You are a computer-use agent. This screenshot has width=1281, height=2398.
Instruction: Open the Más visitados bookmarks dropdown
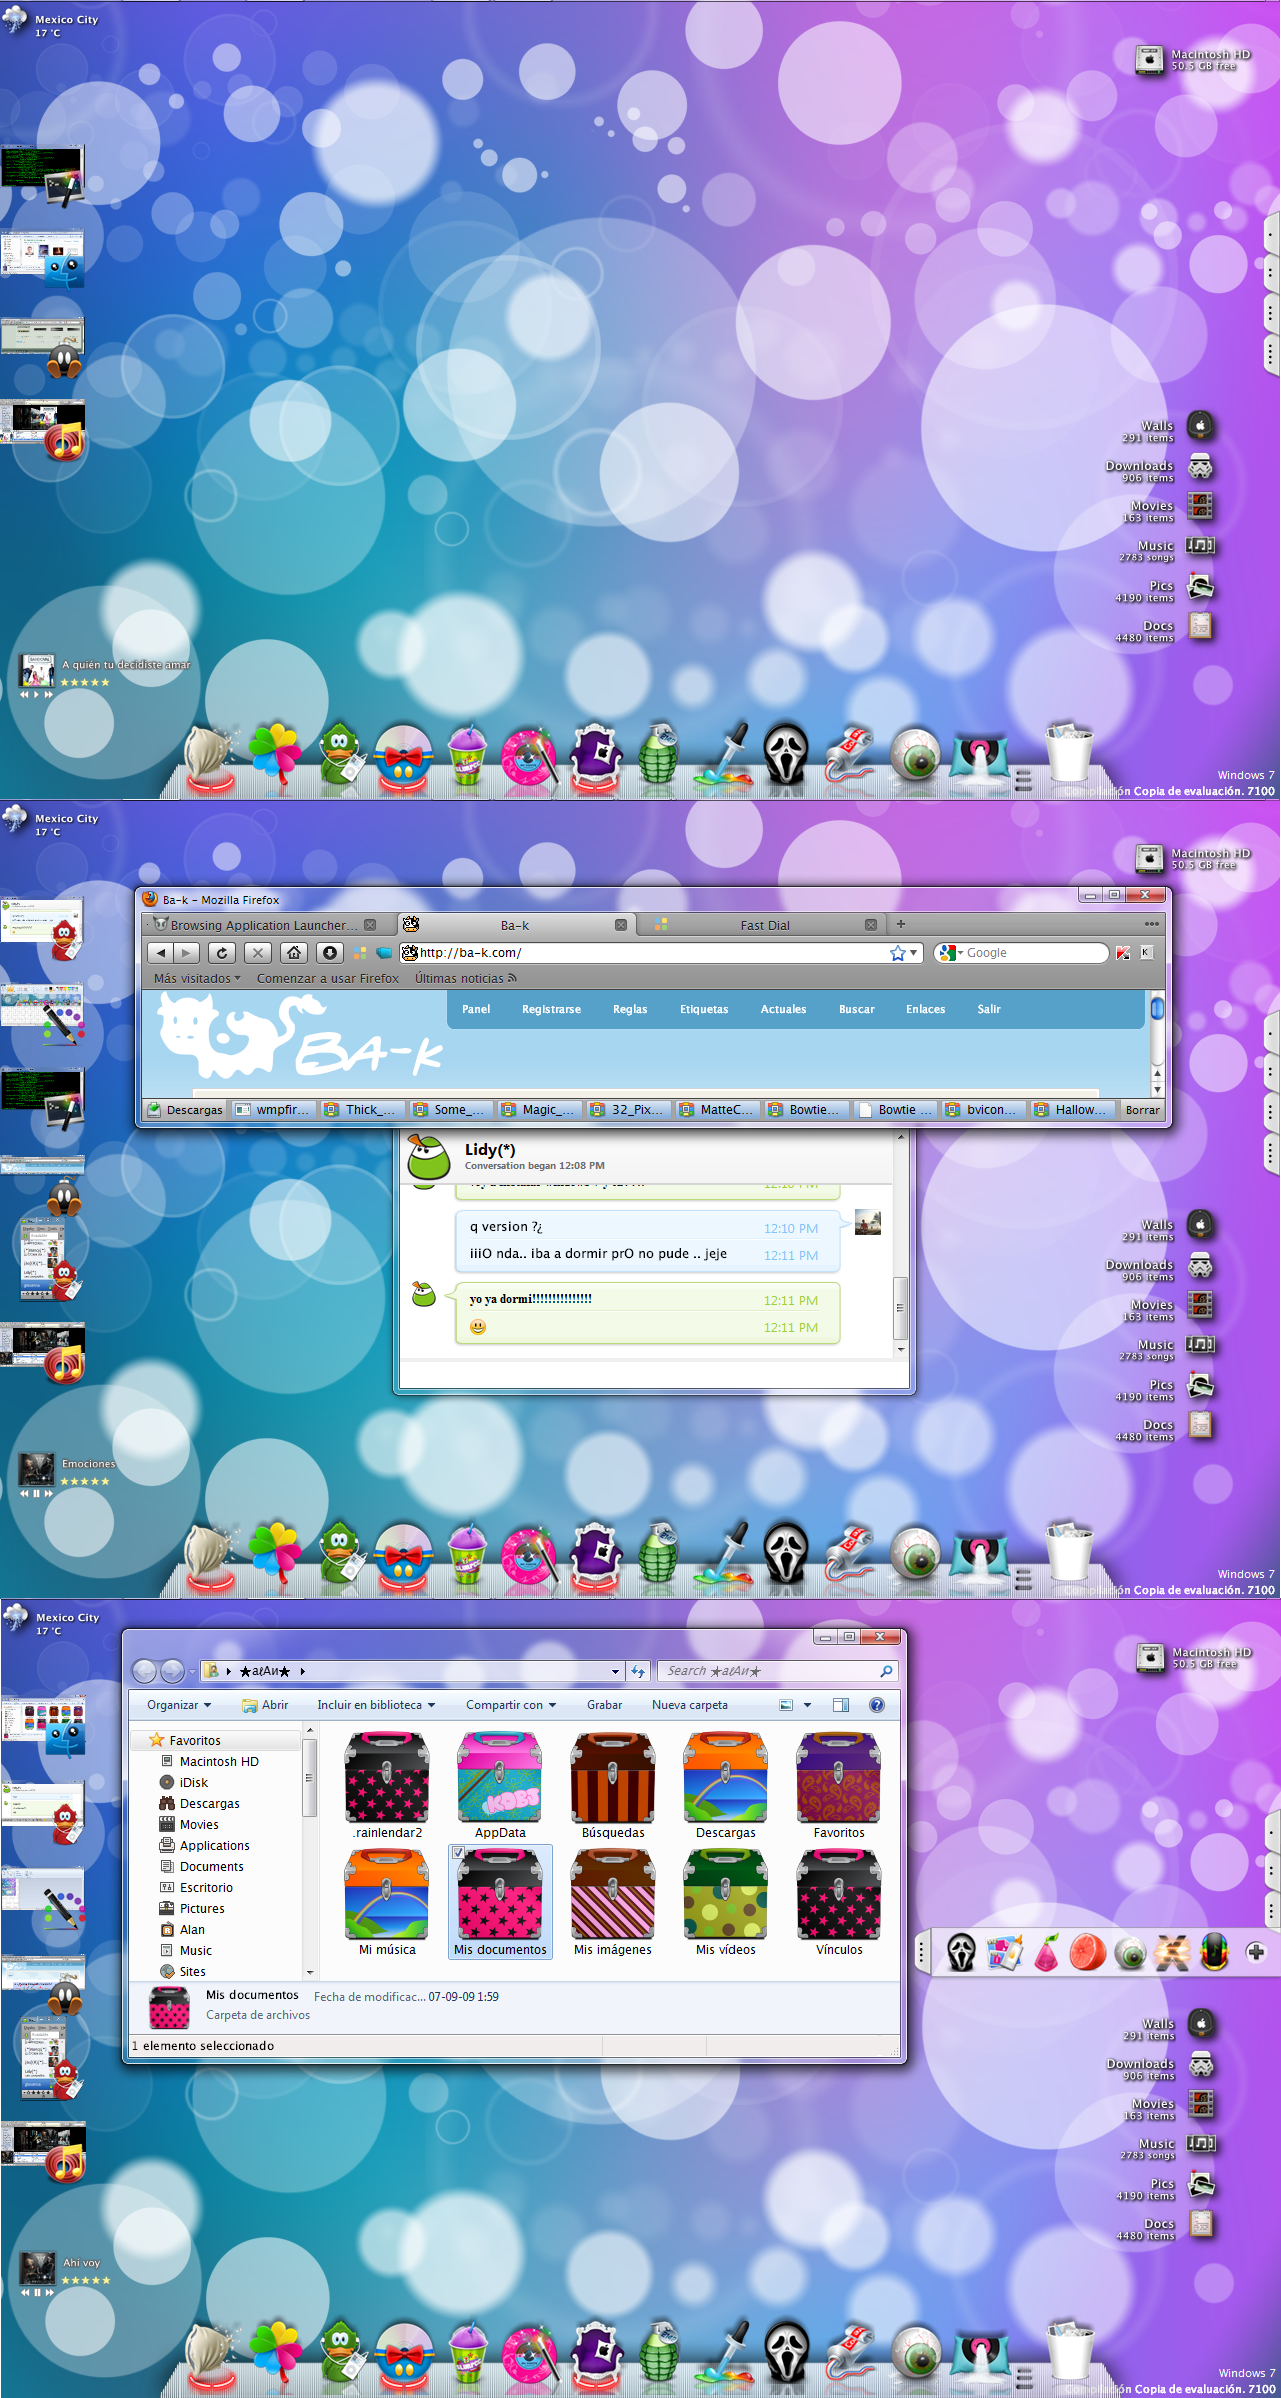pyautogui.click(x=196, y=979)
